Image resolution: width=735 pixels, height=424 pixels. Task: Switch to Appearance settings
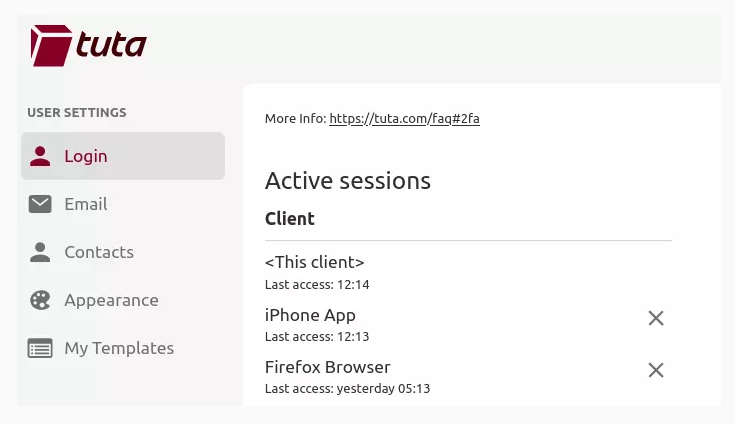coord(111,300)
